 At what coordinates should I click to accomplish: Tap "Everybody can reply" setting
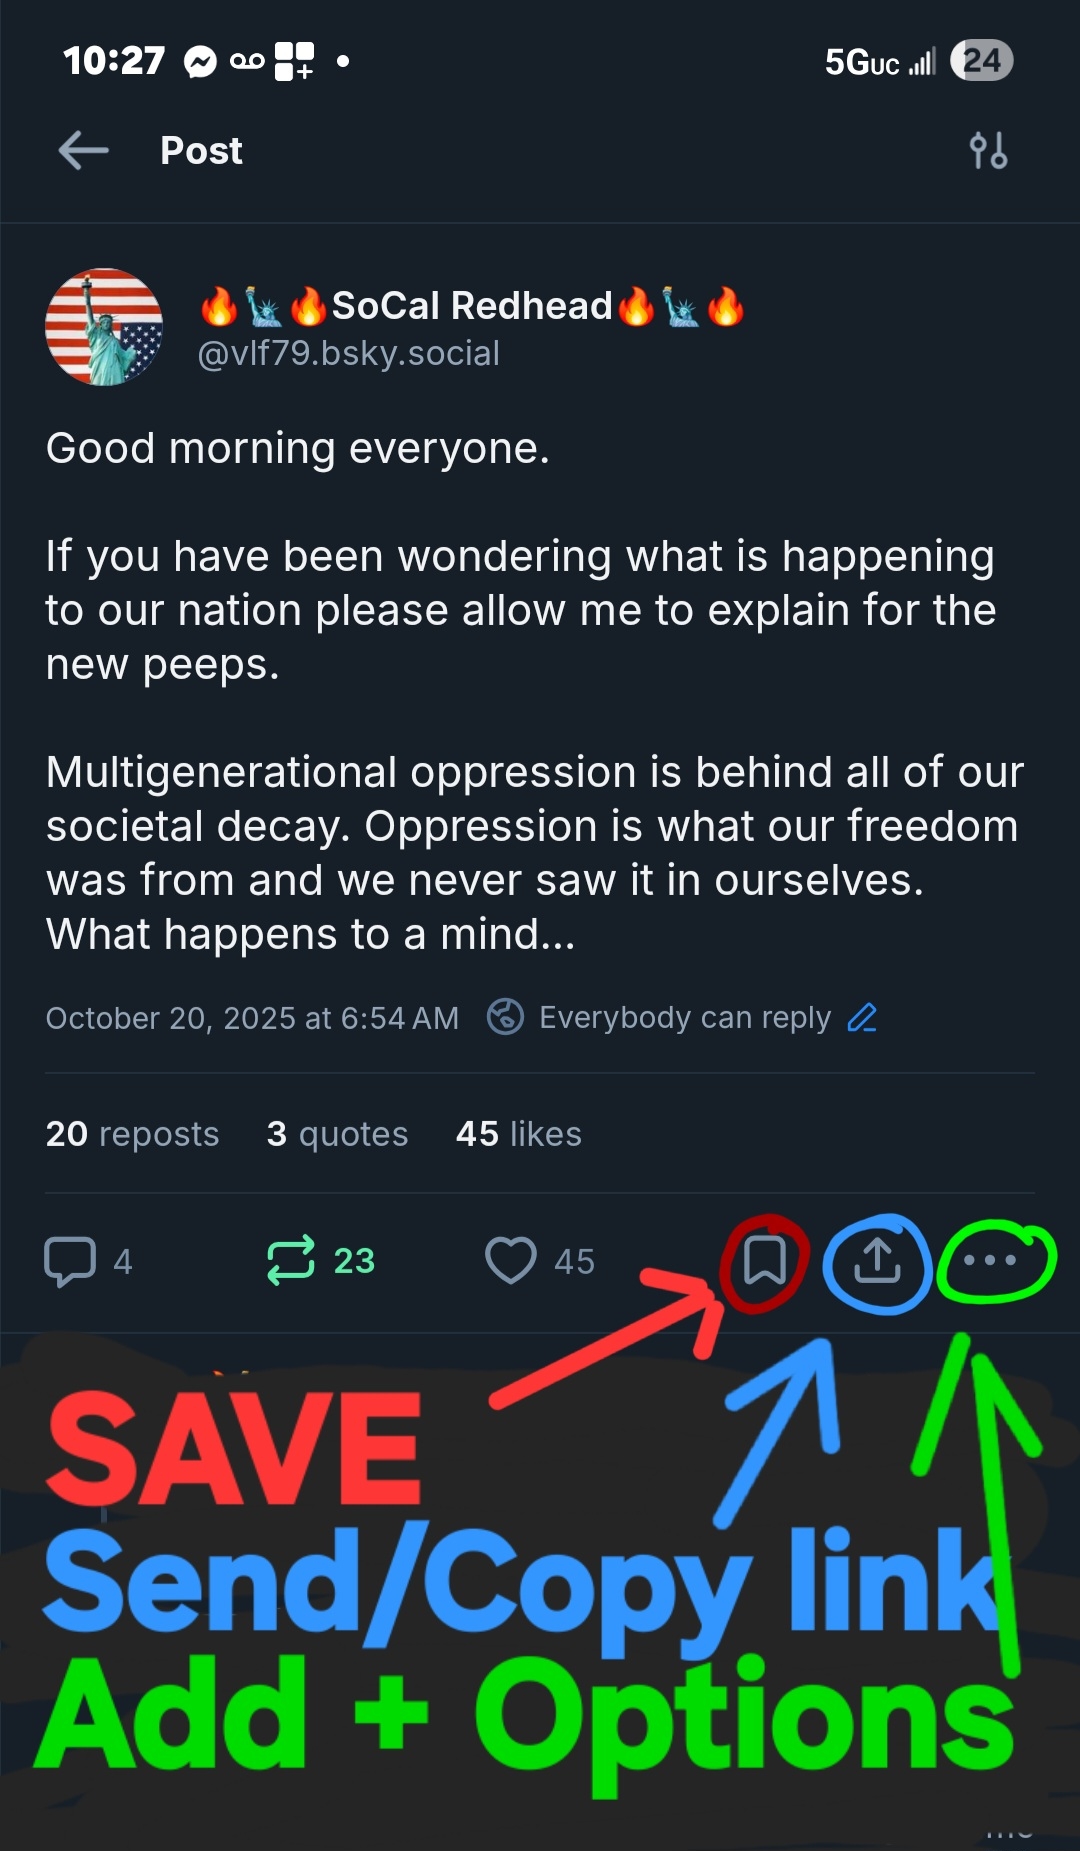pos(685,1018)
